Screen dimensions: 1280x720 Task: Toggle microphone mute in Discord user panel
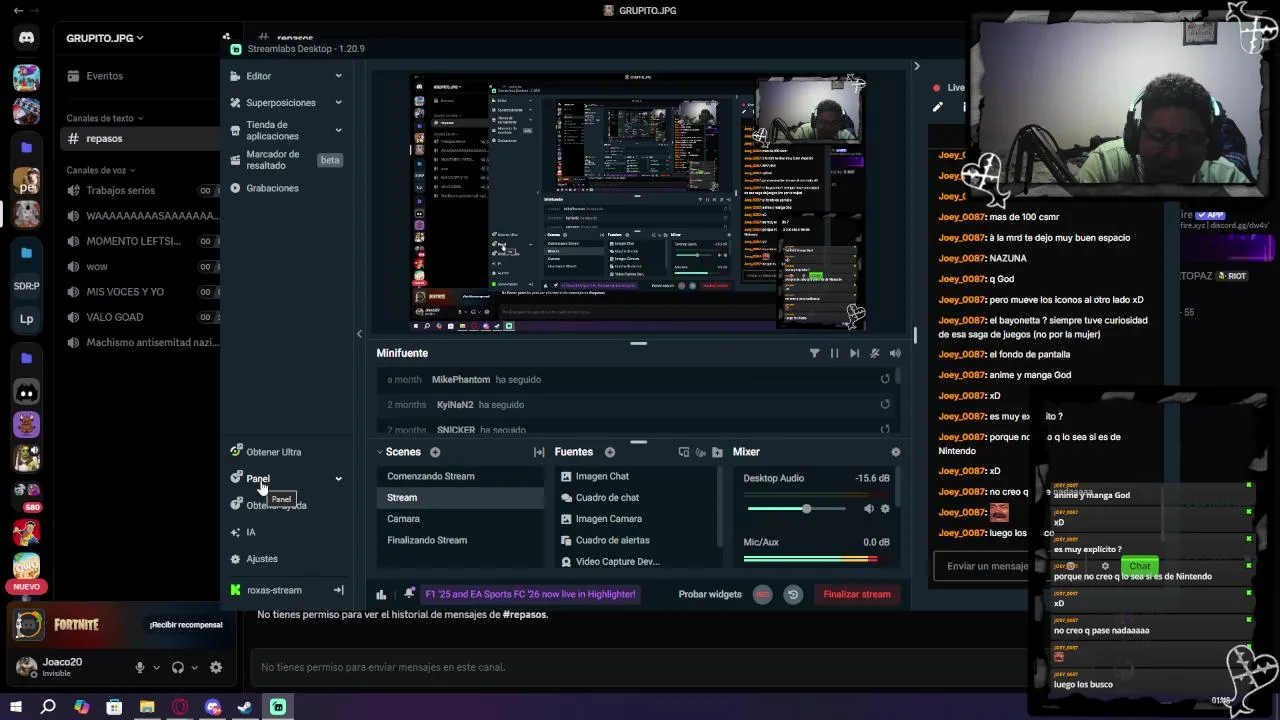pos(140,667)
